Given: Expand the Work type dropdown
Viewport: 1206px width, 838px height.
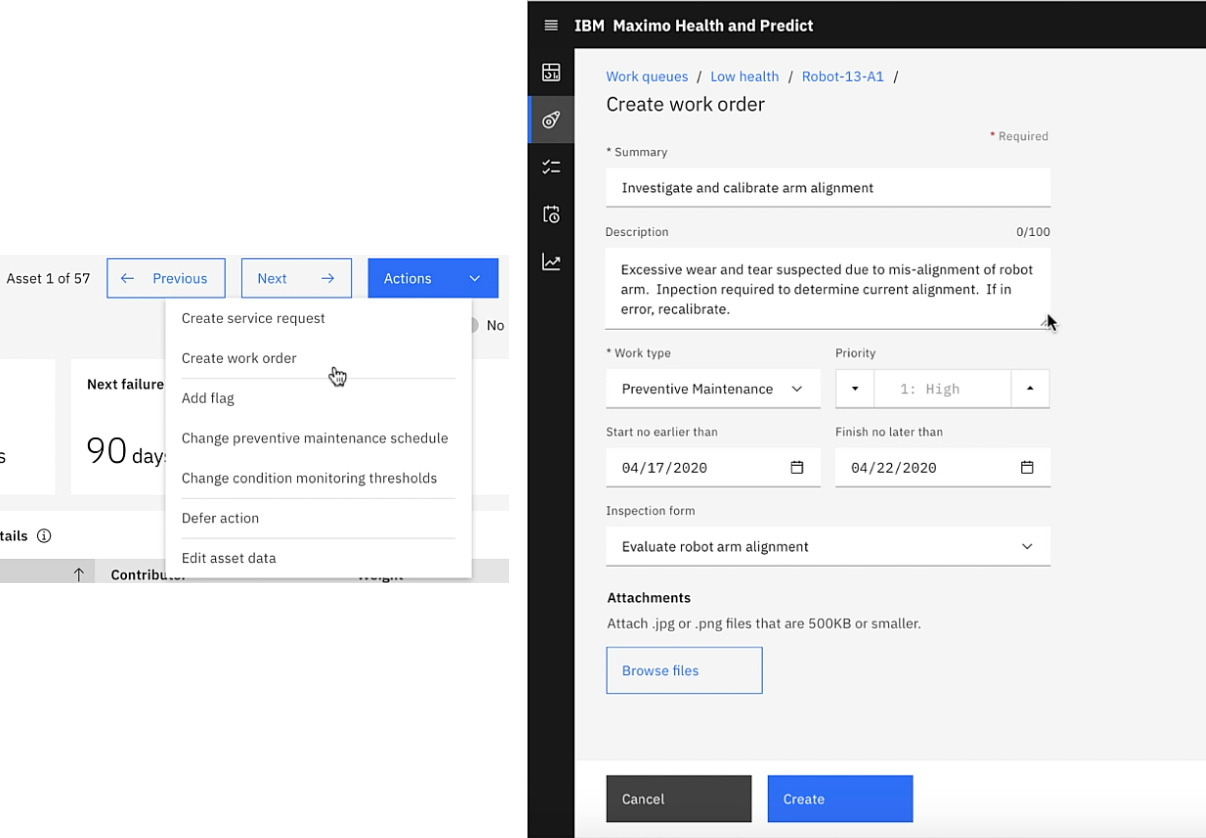Looking at the screenshot, I should (x=713, y=389).
